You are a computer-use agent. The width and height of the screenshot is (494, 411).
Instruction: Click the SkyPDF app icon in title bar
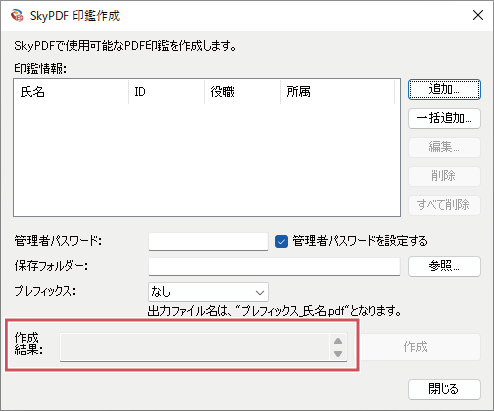(x=17, y=15)
